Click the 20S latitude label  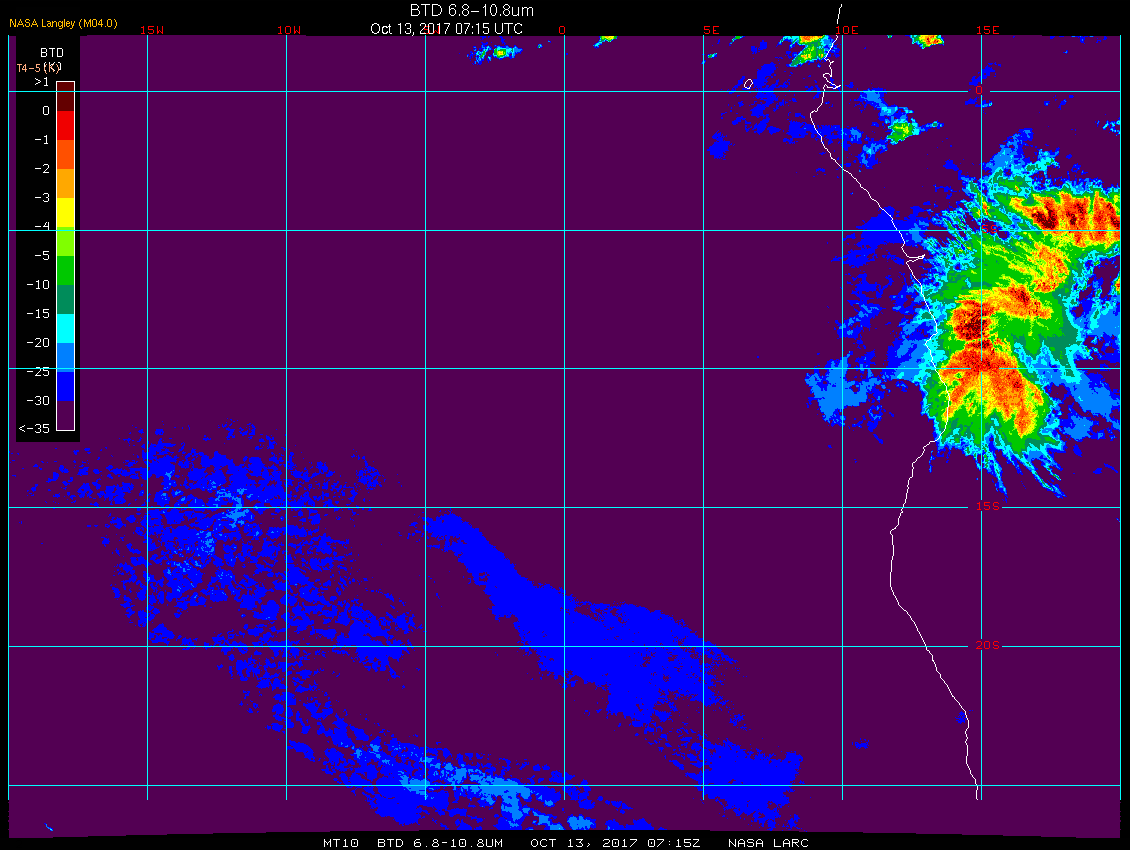point(987,645)
